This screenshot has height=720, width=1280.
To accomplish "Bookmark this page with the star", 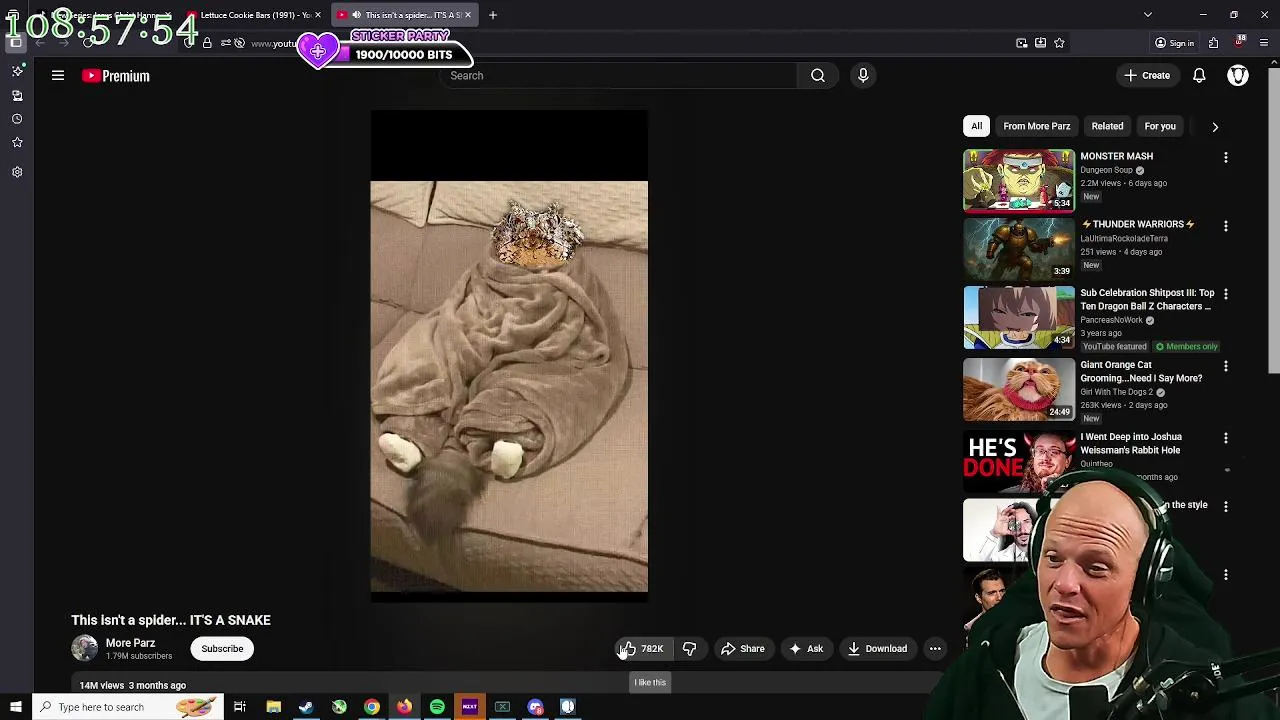I will pyautogui.click(x=1059, y=43).
